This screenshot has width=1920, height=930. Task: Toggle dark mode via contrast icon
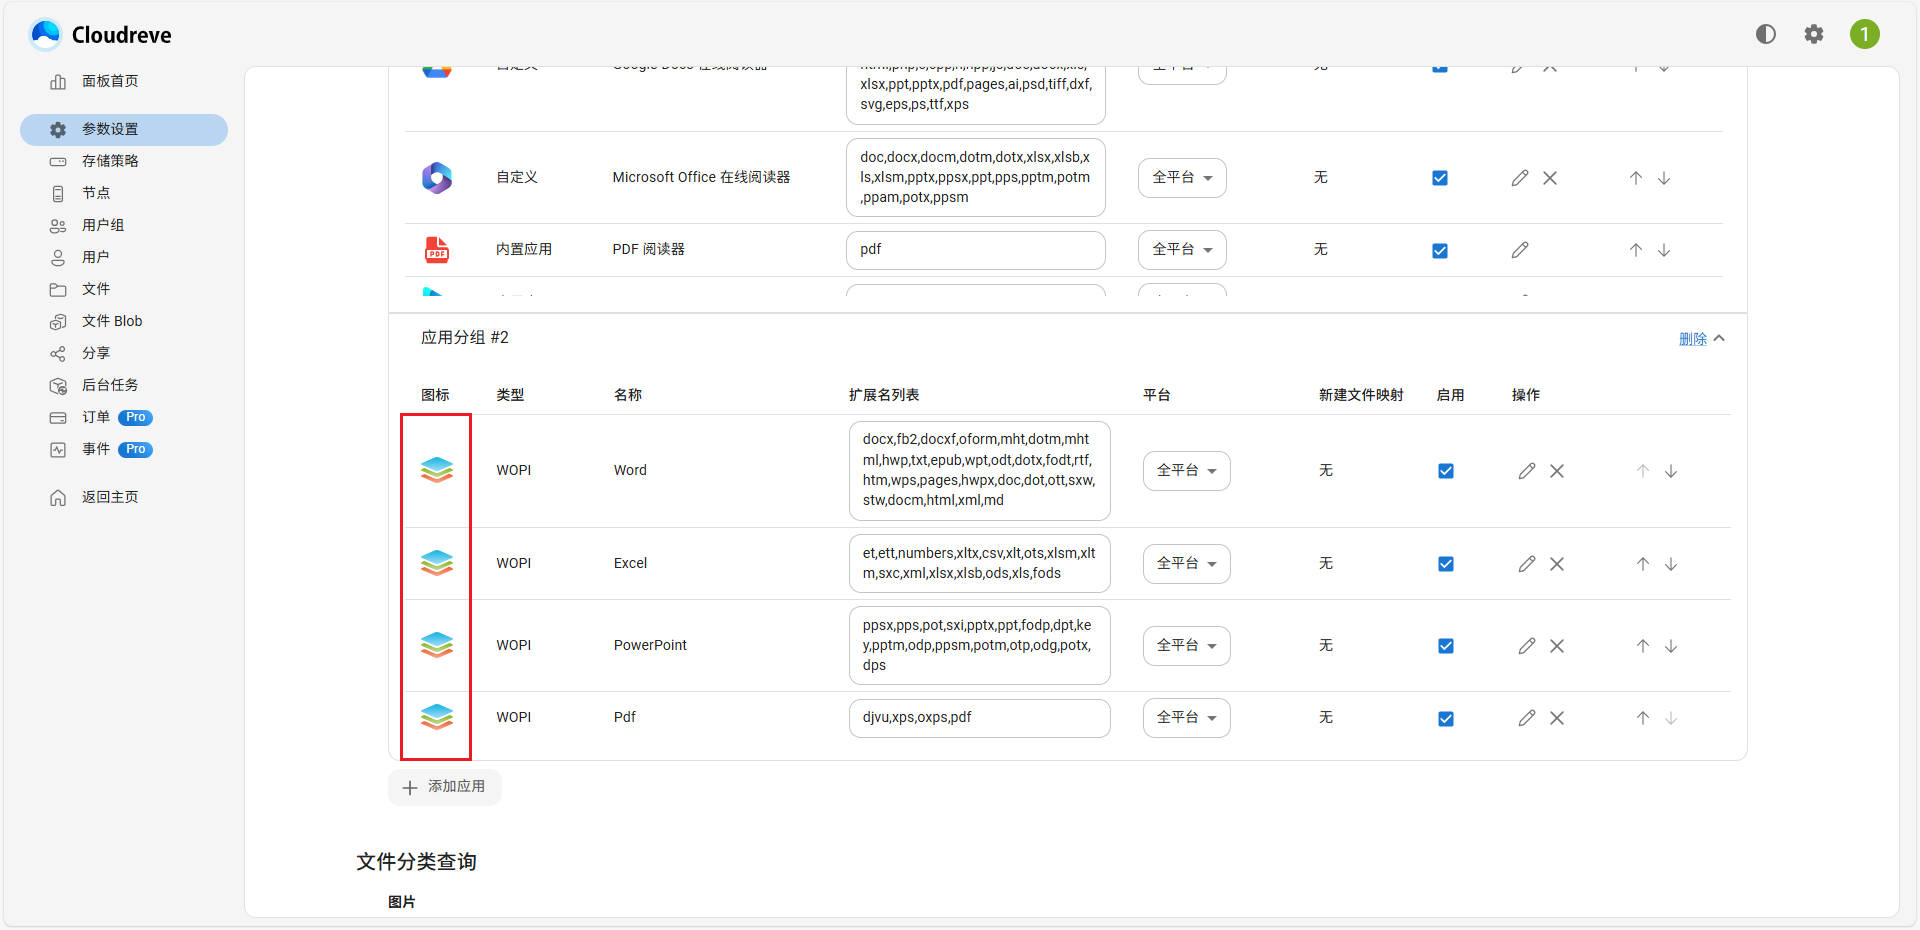coord(1765,33)
